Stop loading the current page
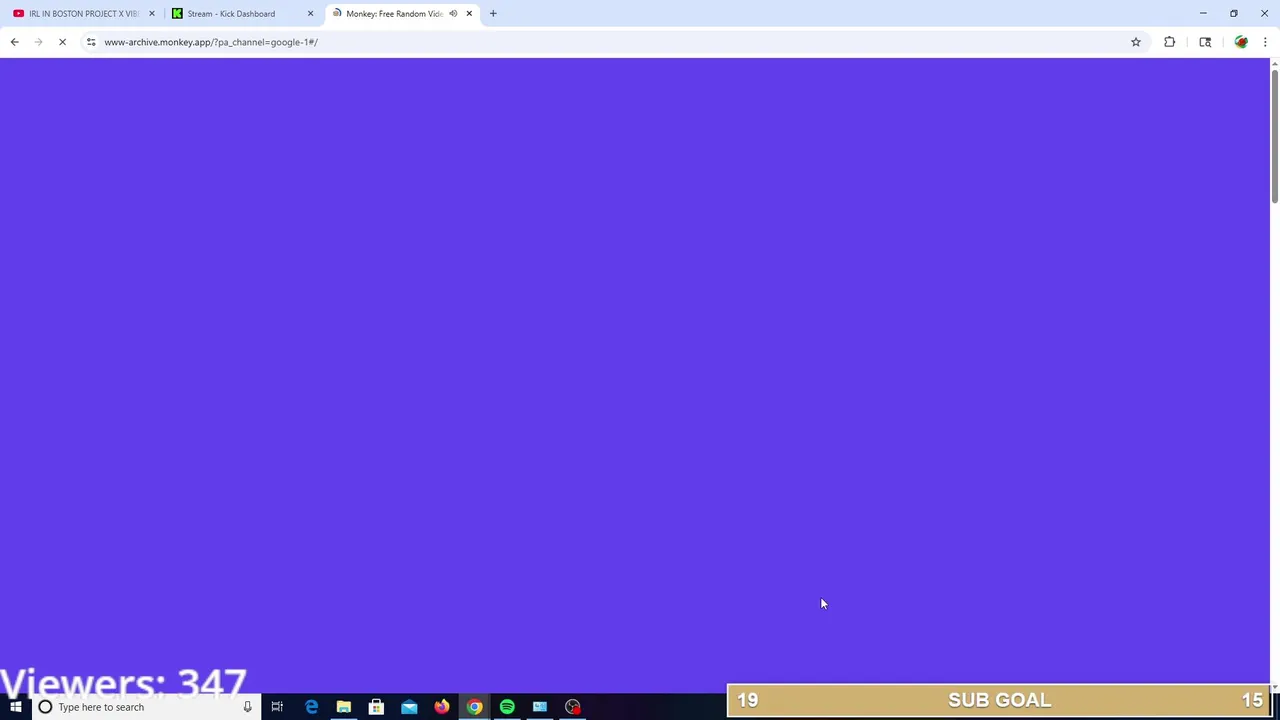 [x=62, y=42]
